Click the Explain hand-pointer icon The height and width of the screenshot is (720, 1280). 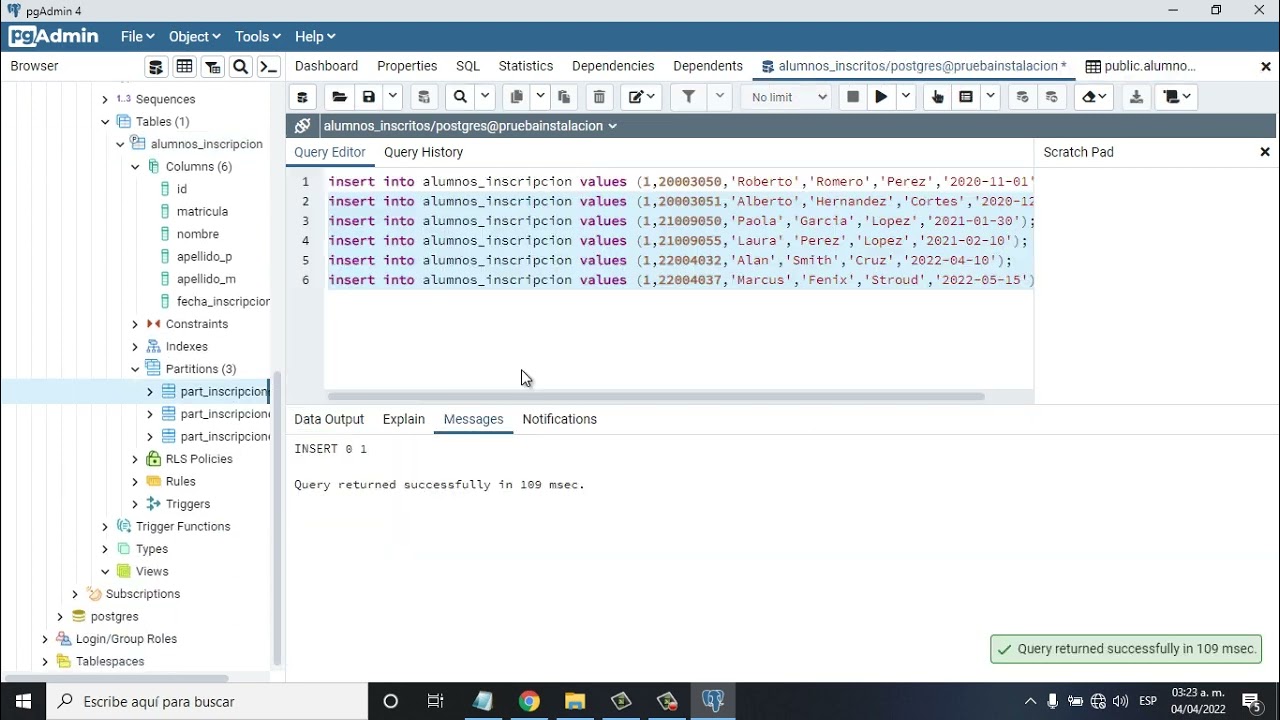pos(937,97)
